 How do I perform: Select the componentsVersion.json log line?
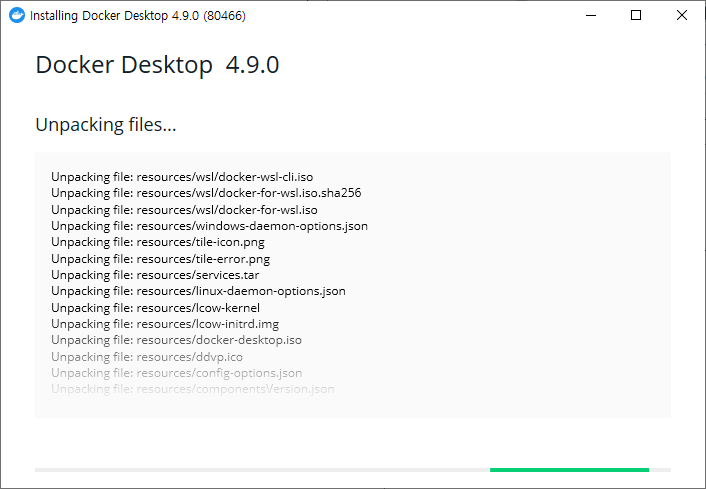coord(193,389)
